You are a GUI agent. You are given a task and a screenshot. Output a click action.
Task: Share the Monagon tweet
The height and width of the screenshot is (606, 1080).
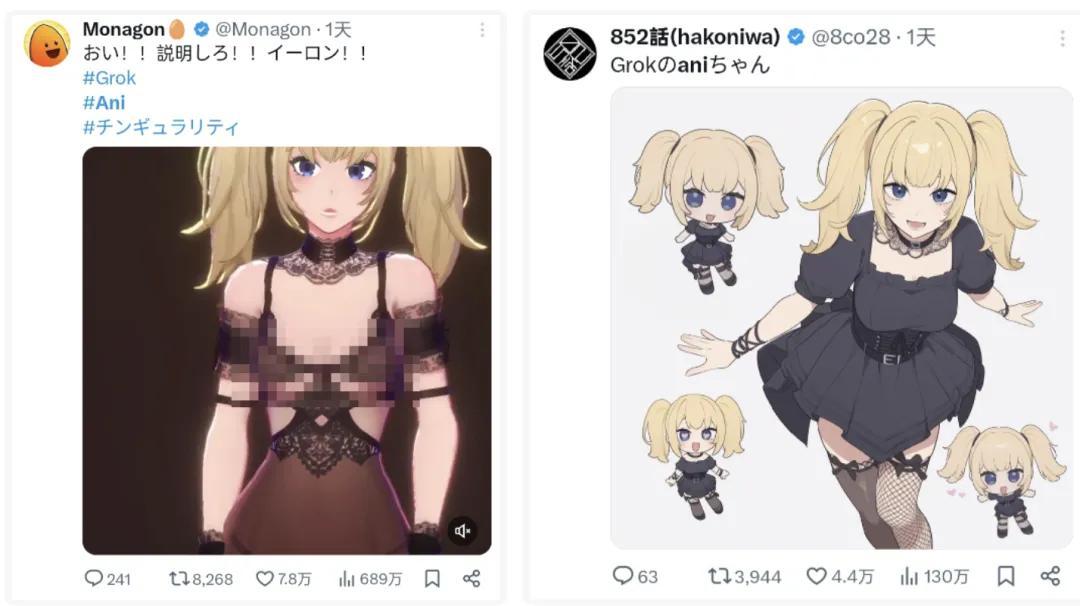472,578
